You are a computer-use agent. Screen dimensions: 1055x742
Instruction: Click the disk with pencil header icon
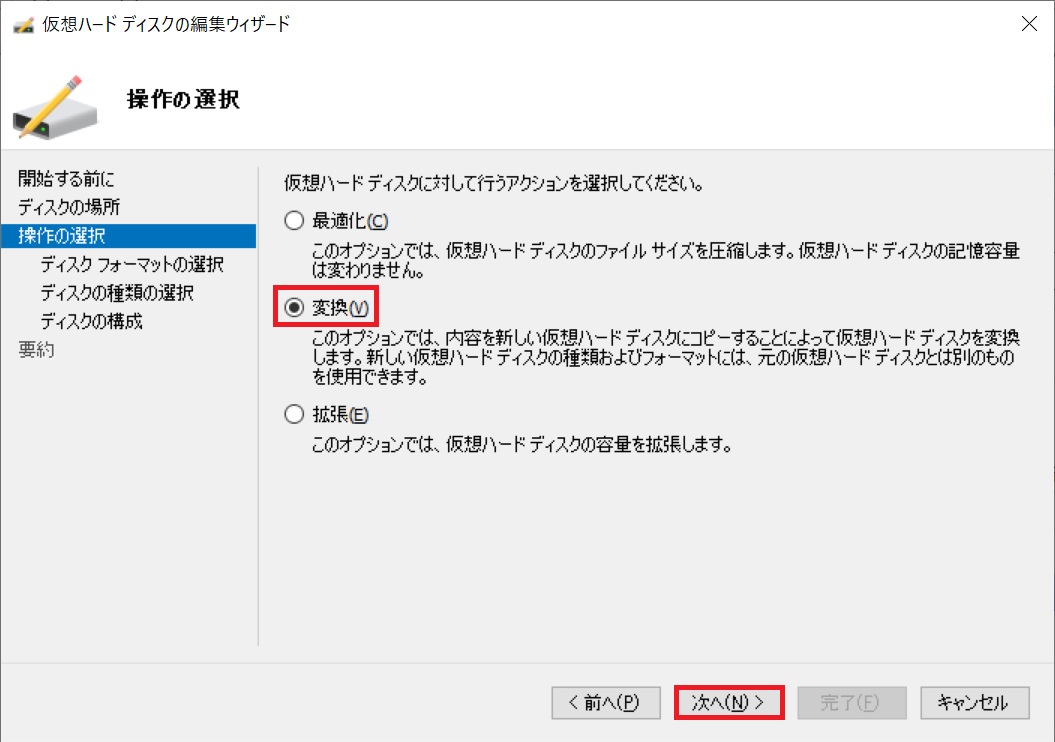pyautogui.click(x=55, y=108)
